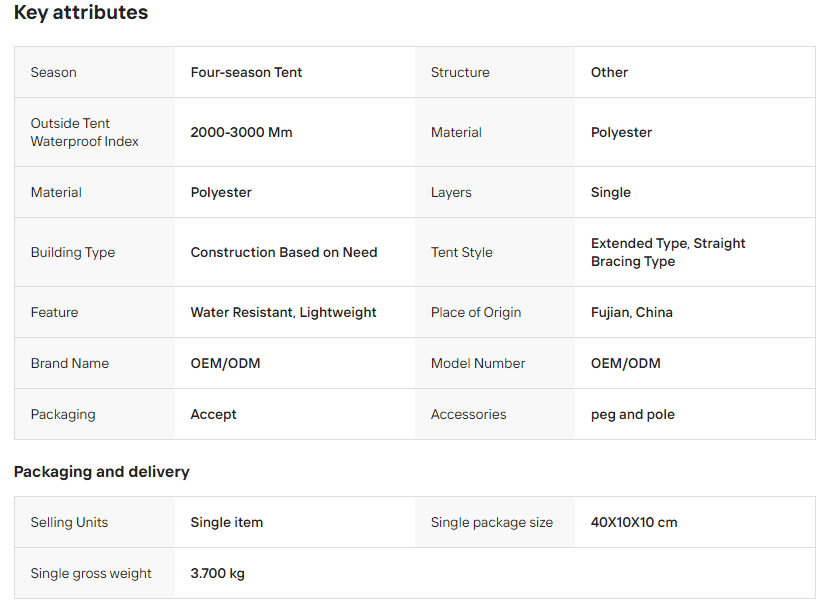Viewport: 834px width, 608px height.
Task: Select the Single item selling unit value
Action: pyautogui.click(x=226, y=522)
